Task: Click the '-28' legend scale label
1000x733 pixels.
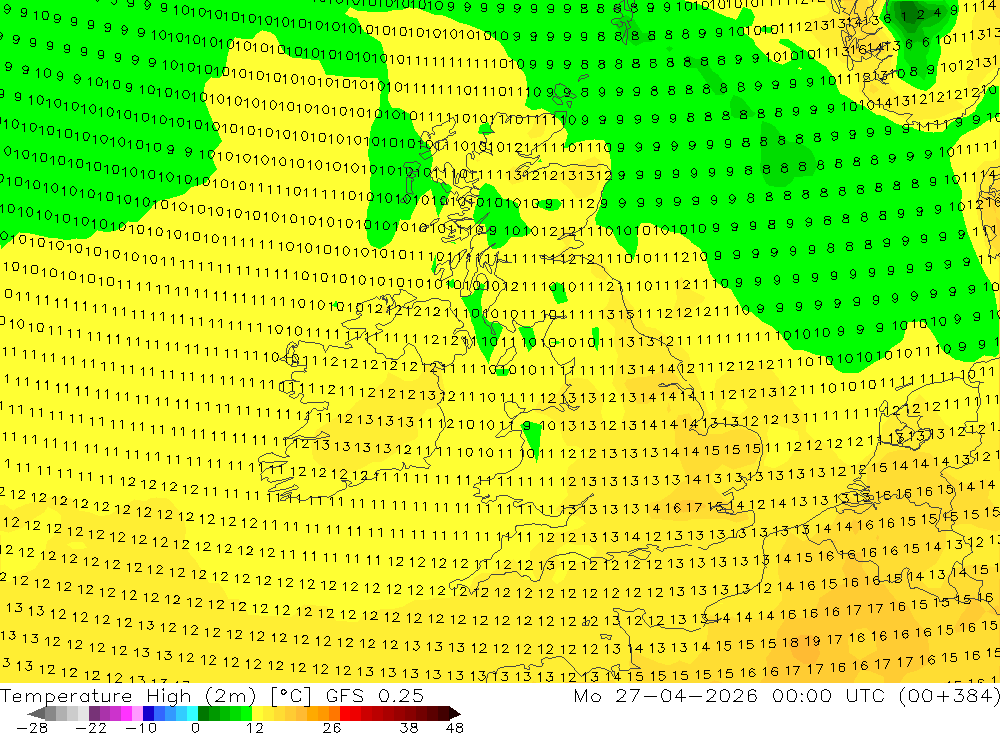Action: pos(32,727)
